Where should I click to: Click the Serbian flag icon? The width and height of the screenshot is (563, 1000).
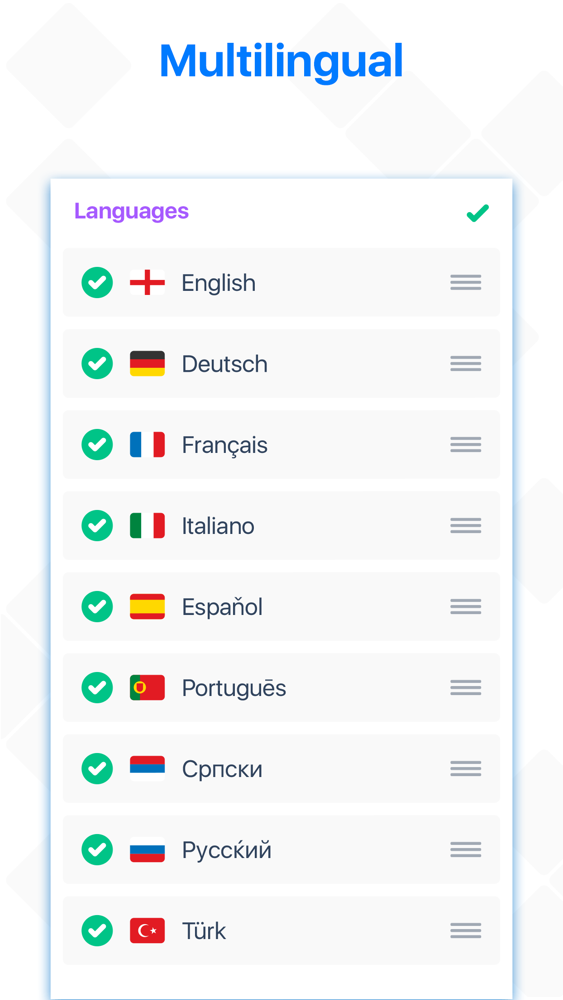coord(147,768)
